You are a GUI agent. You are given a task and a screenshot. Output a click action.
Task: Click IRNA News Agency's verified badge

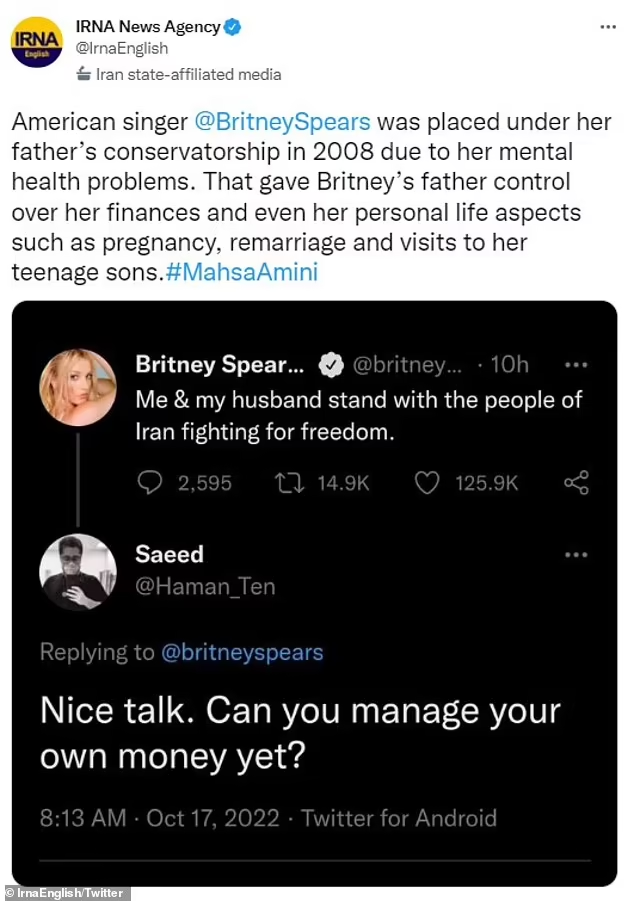[233, 26]
